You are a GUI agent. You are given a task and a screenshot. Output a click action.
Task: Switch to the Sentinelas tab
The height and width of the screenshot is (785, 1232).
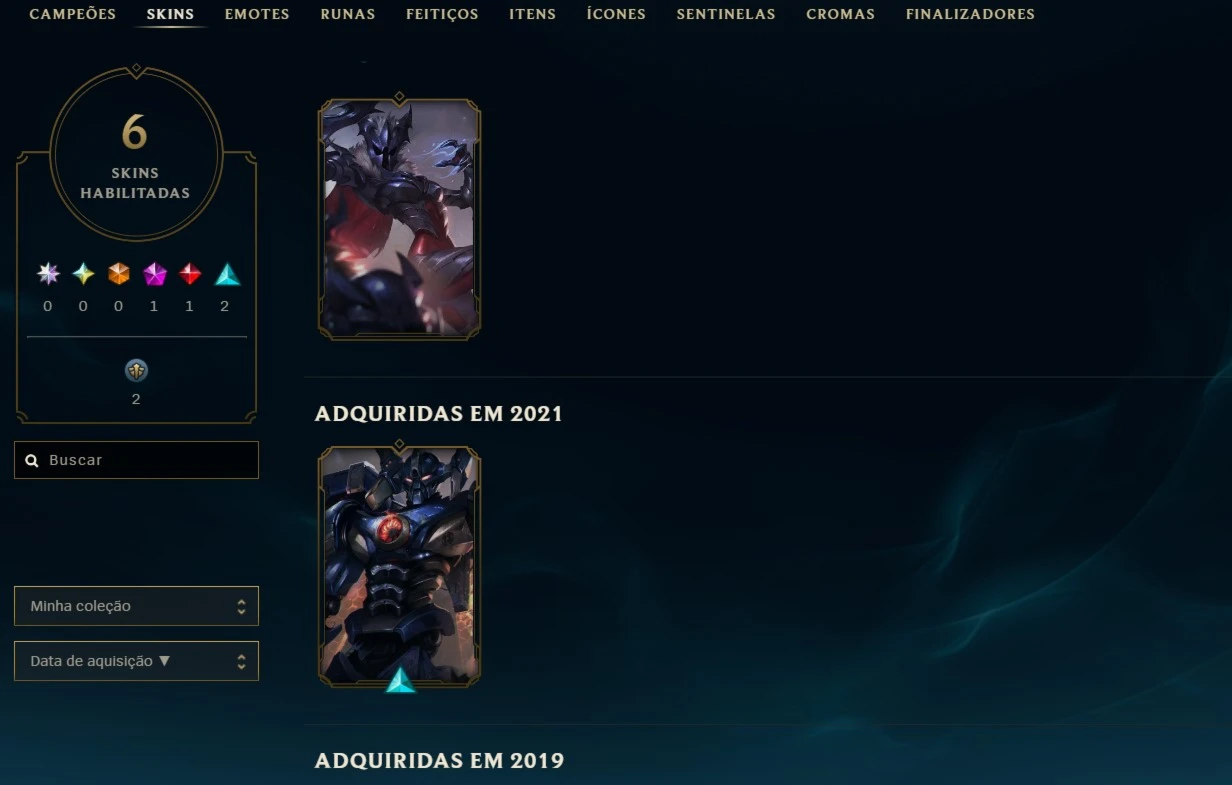726,14
